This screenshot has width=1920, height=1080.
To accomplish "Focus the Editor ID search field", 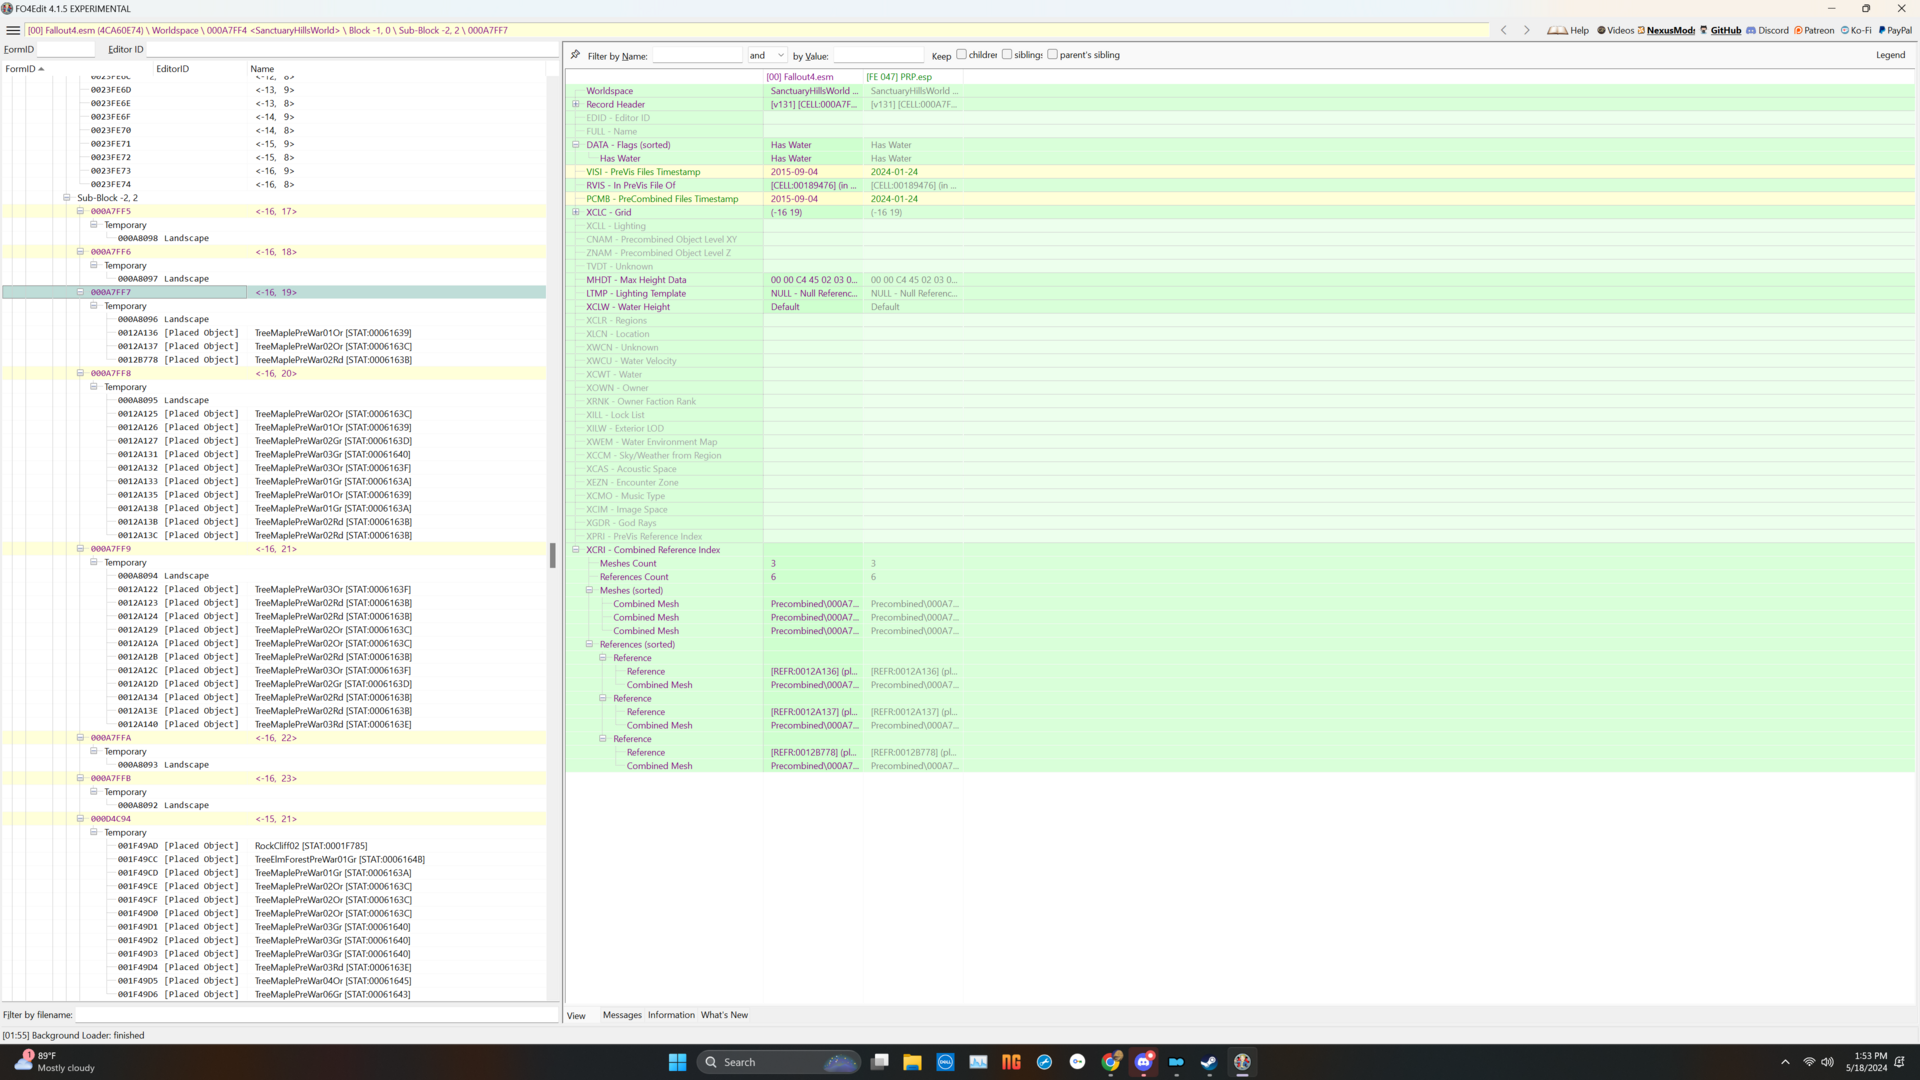I will (x=351, y=49).
